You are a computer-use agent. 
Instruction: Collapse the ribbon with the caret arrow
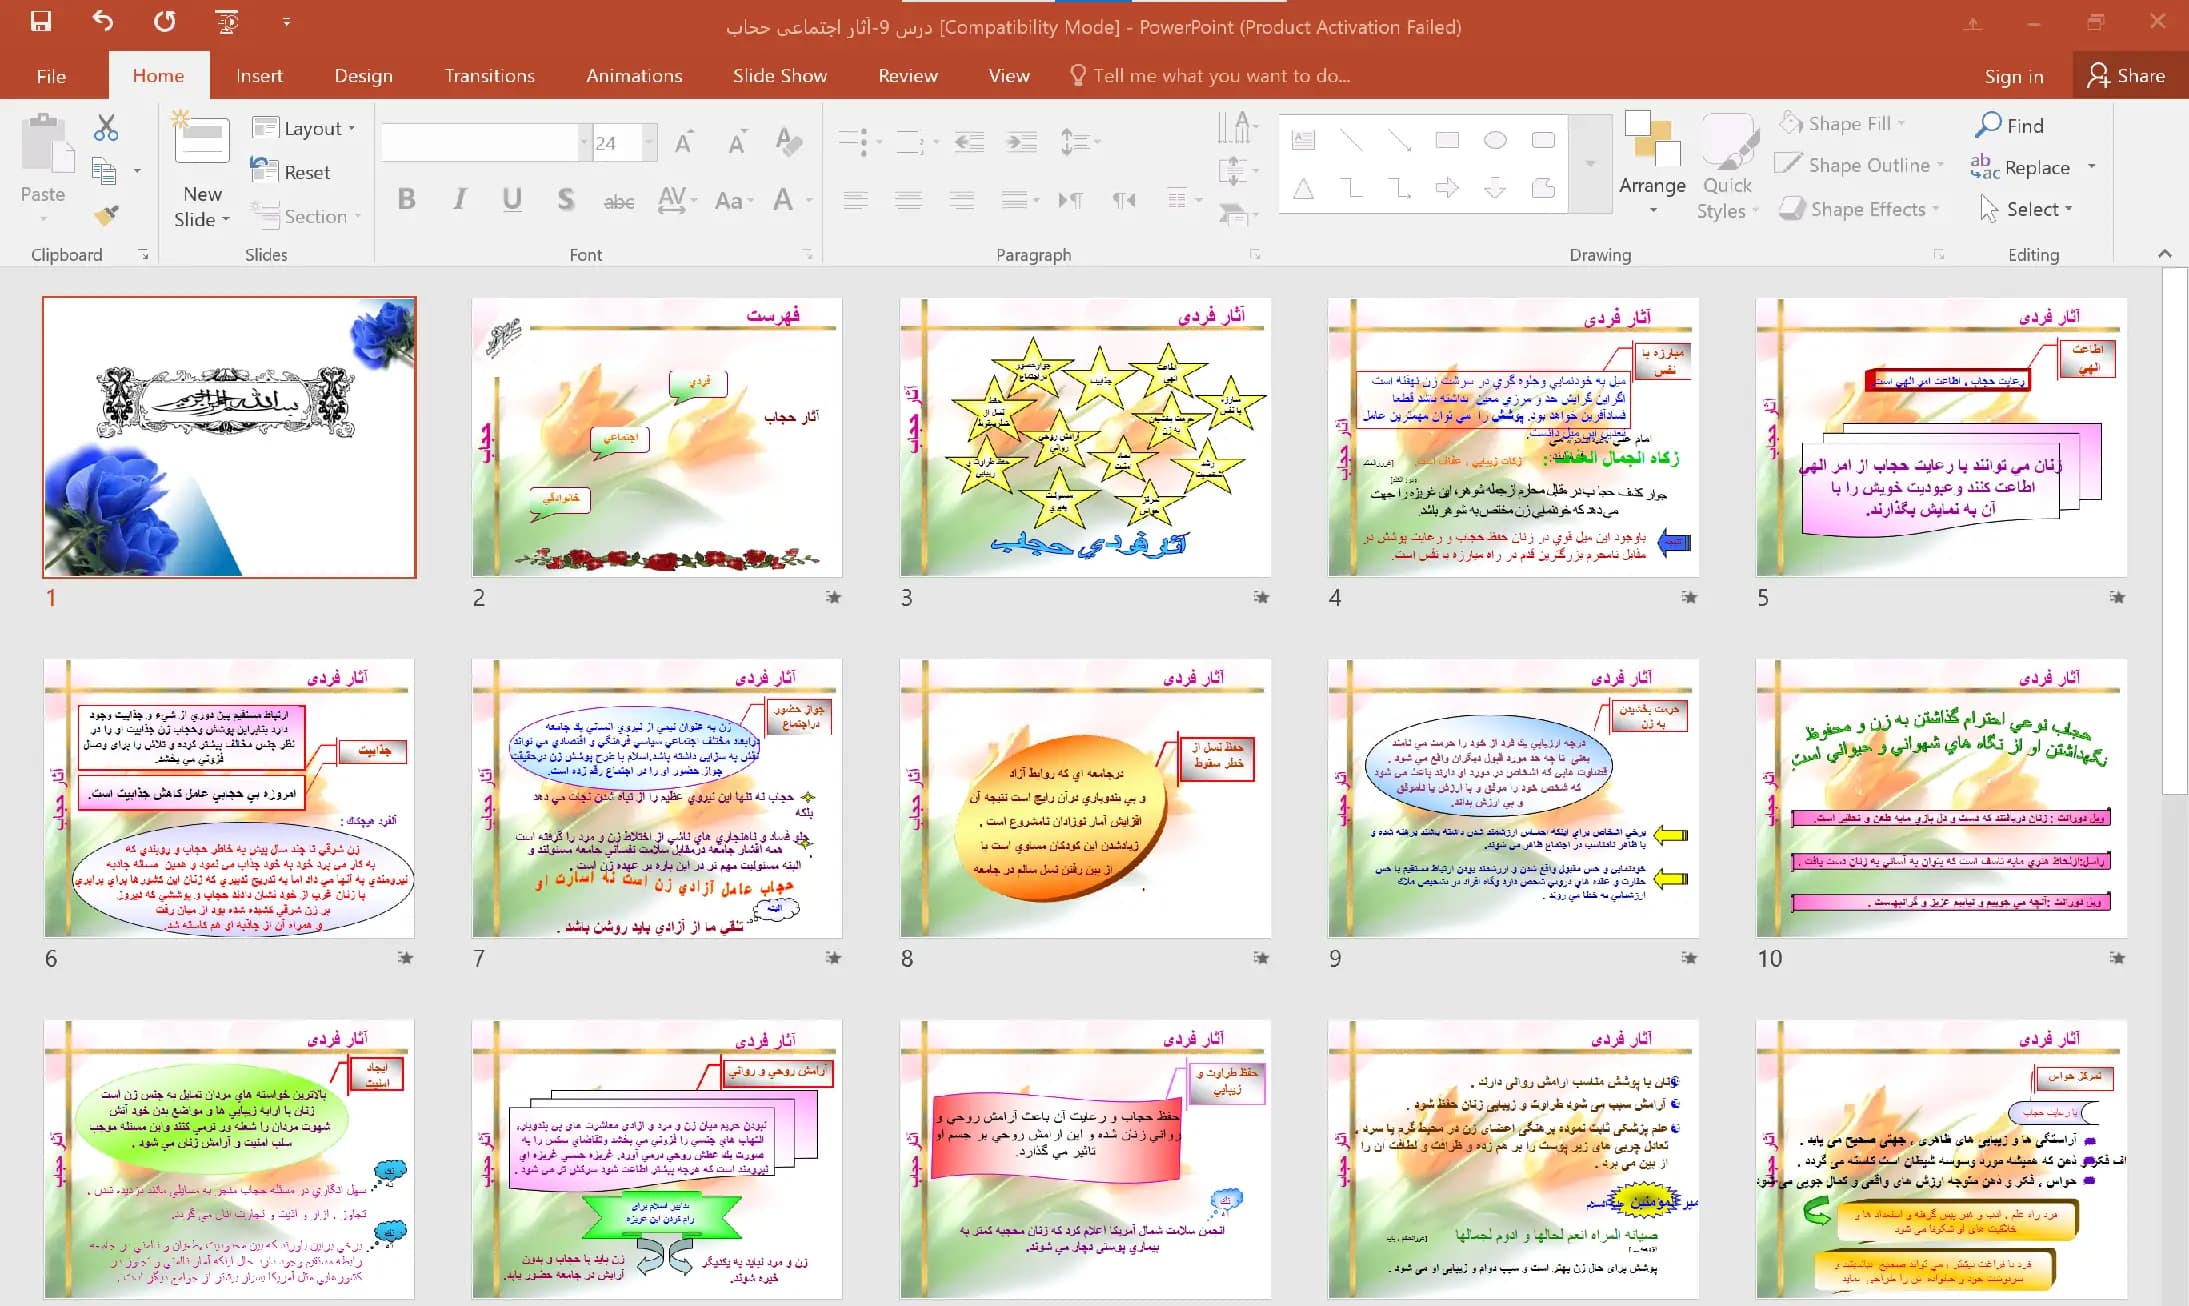[2165, 254]
